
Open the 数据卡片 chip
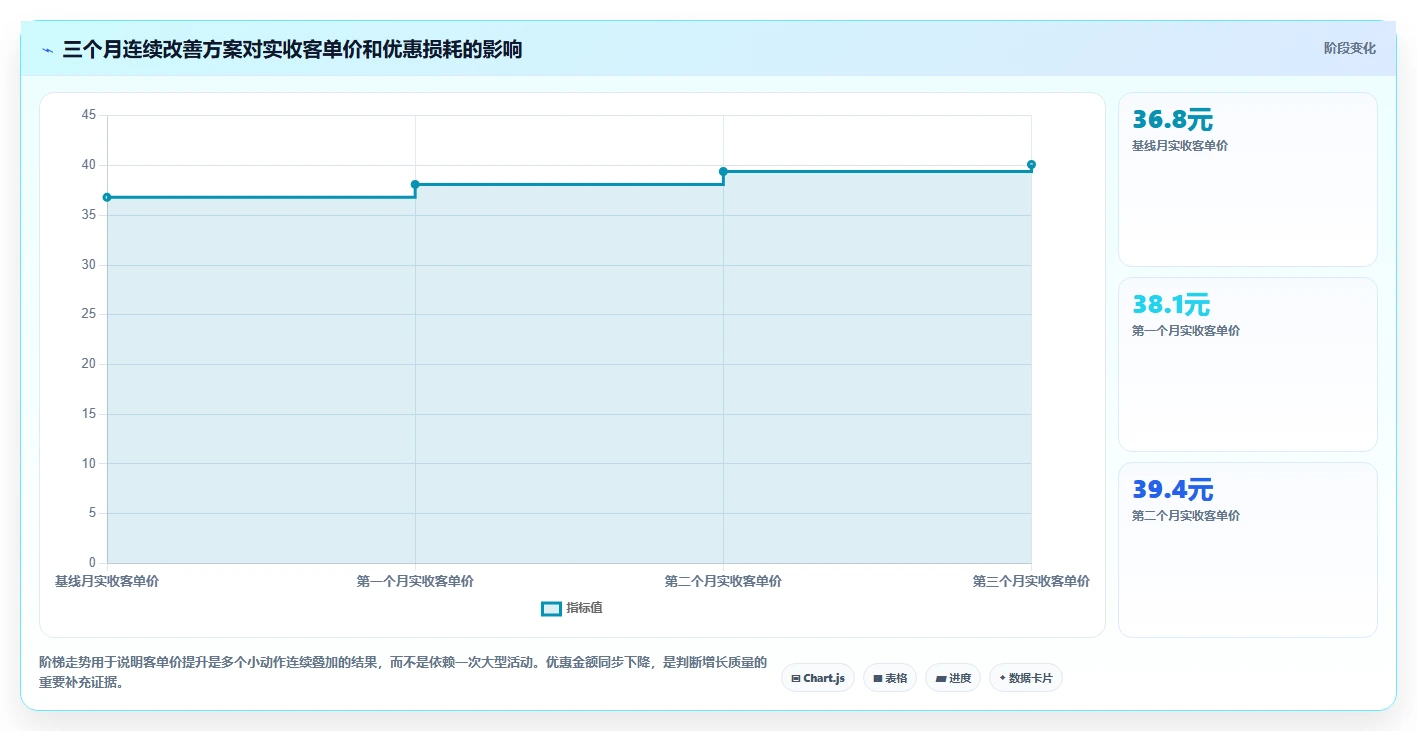coord(1026,678)
